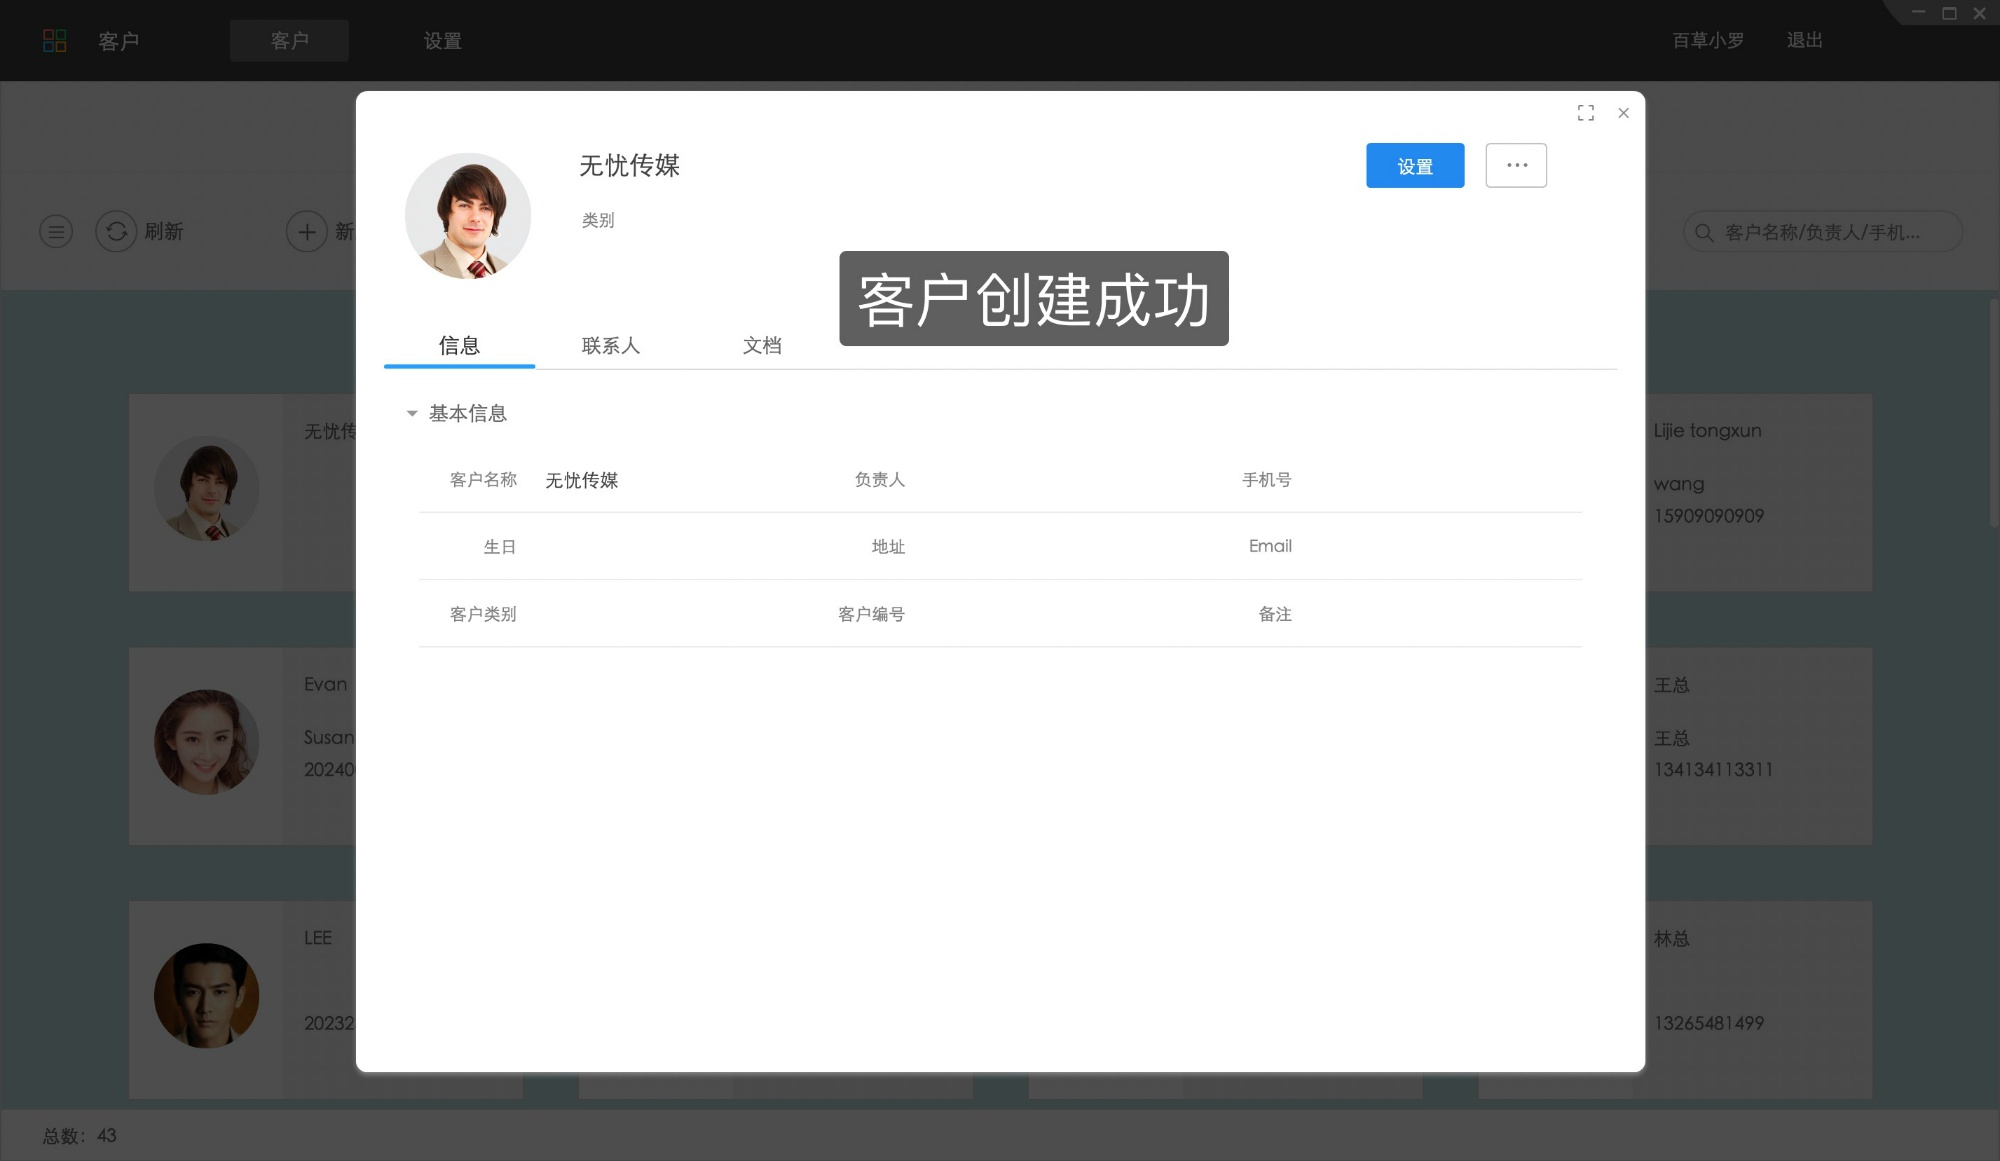Viewport: 2000px width, 1161px height.
Task: Refresh the customer list
Action: 117,231
